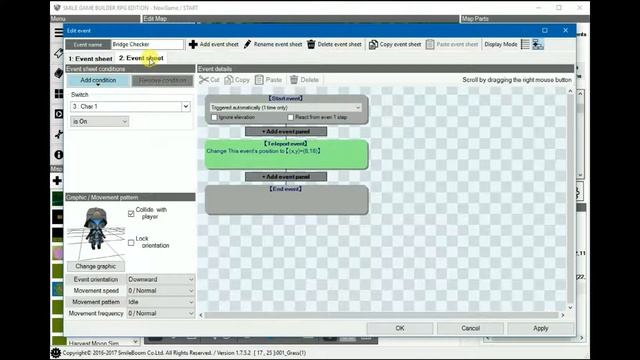Click the info circle icon in left sidebar
This screenshot has height=360, width=640.
59,155
